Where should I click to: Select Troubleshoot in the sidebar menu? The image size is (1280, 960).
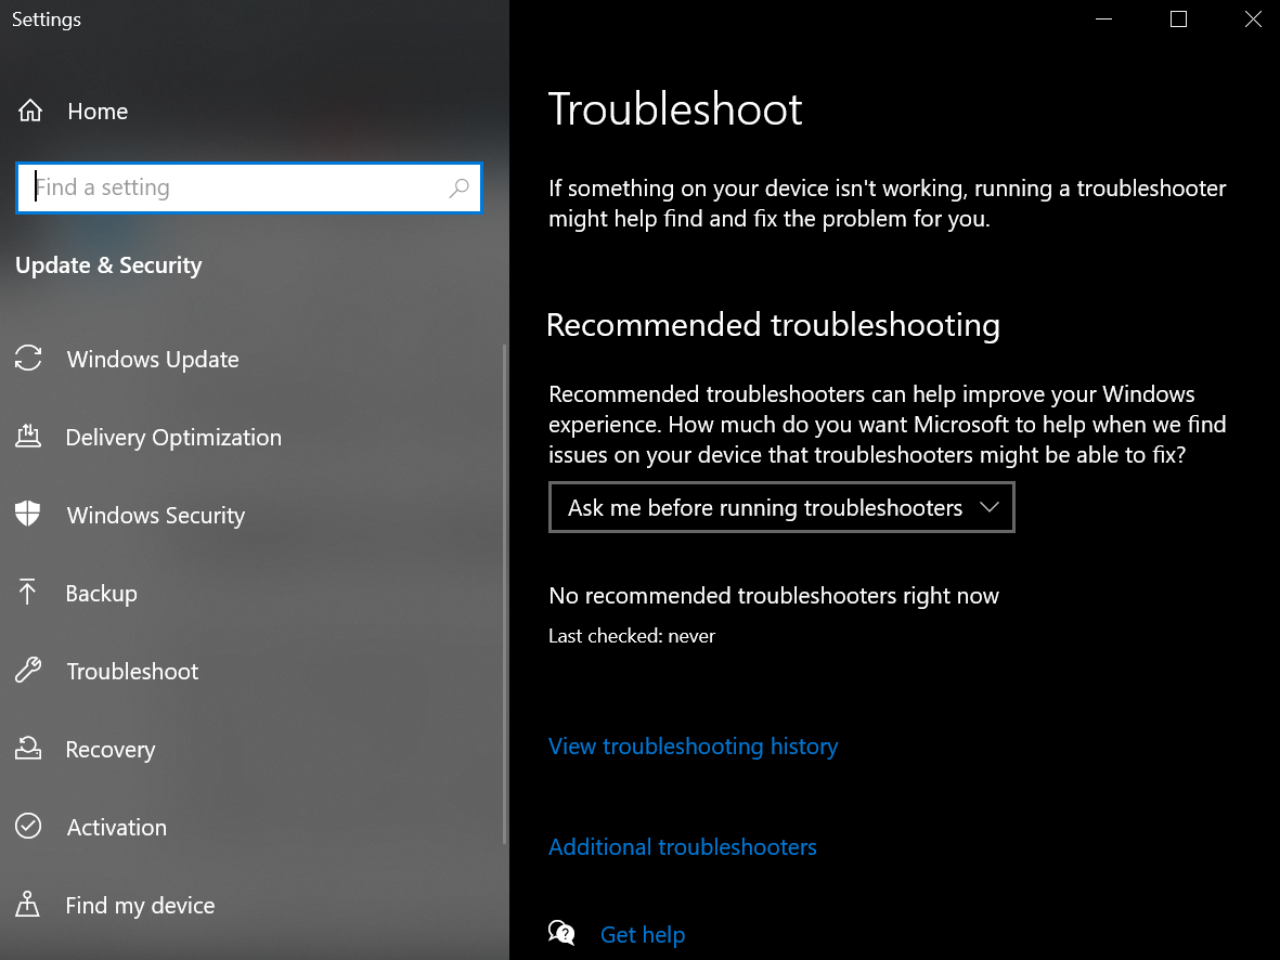(131, 671)
